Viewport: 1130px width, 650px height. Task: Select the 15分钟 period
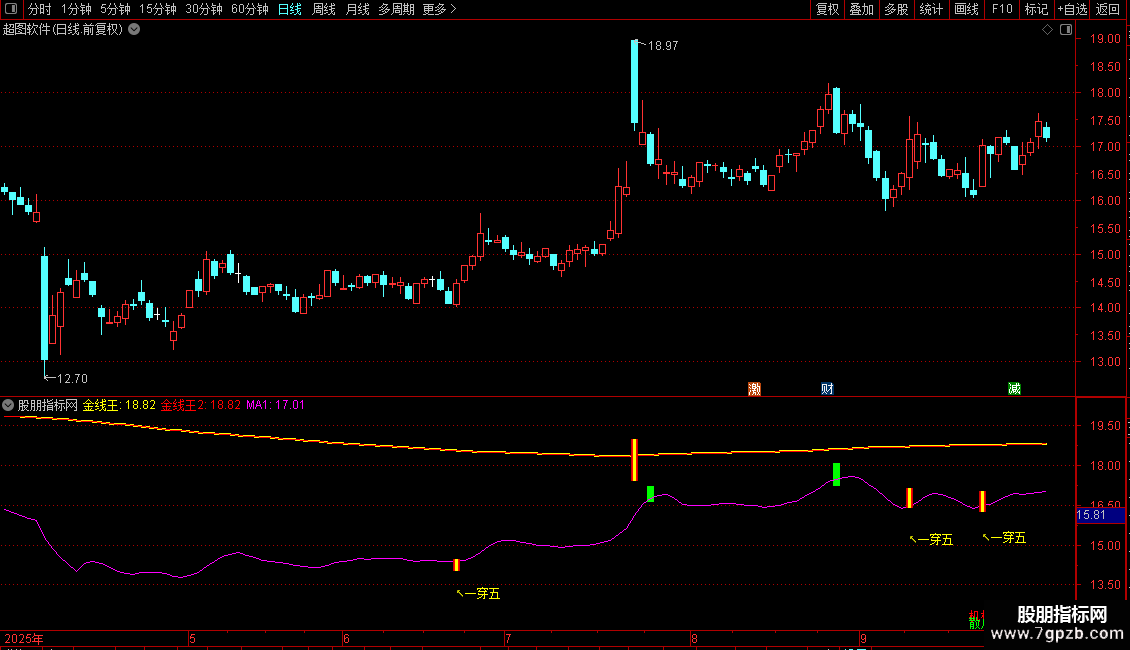click(x=158, y=9)
